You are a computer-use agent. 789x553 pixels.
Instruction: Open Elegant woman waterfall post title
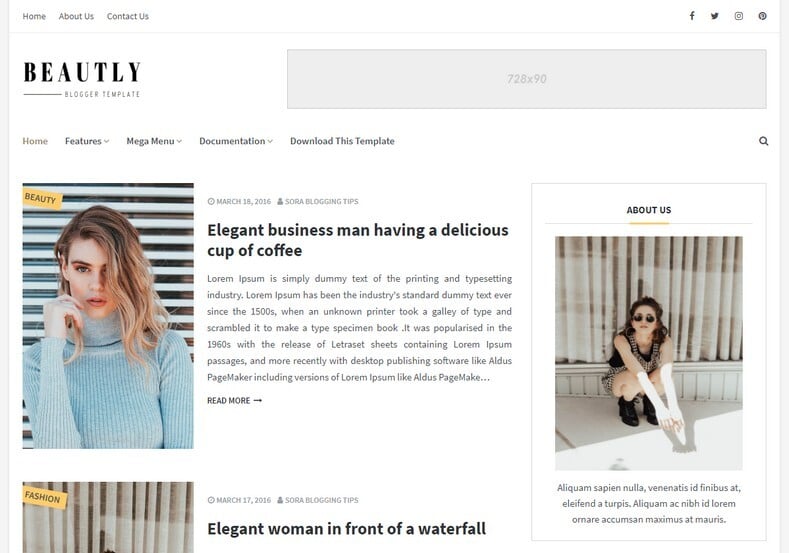(347, 528)
